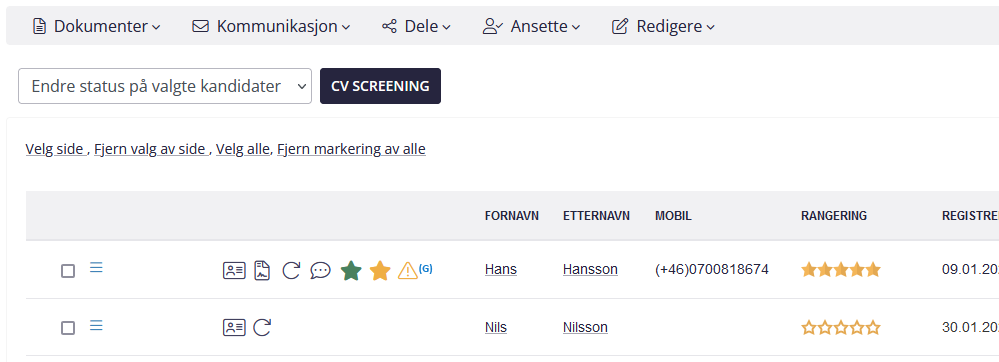This screenshot has width=999, height=362.
Task: Click the yellow star icon next to warning
Action: (x=380, y=270)
